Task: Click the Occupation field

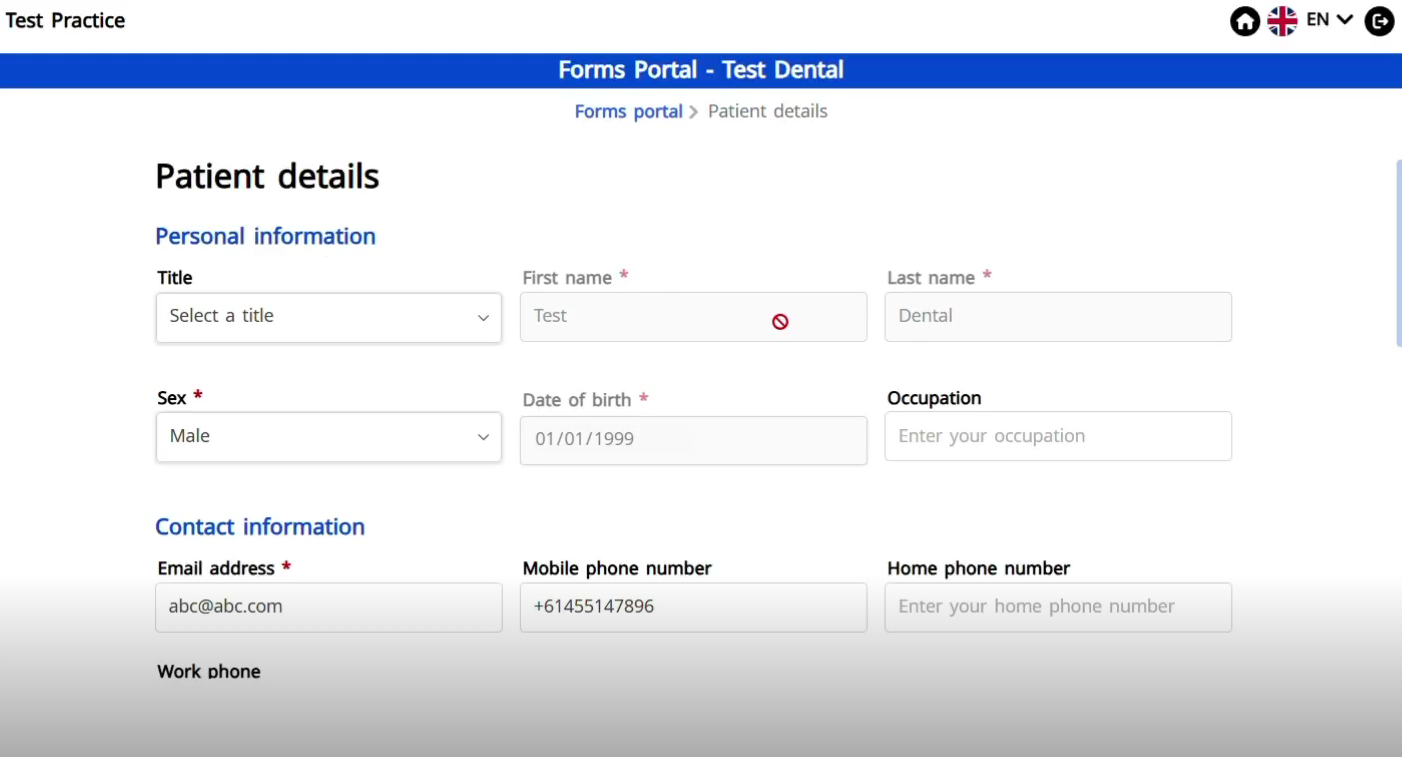Action: (1057, 436)
